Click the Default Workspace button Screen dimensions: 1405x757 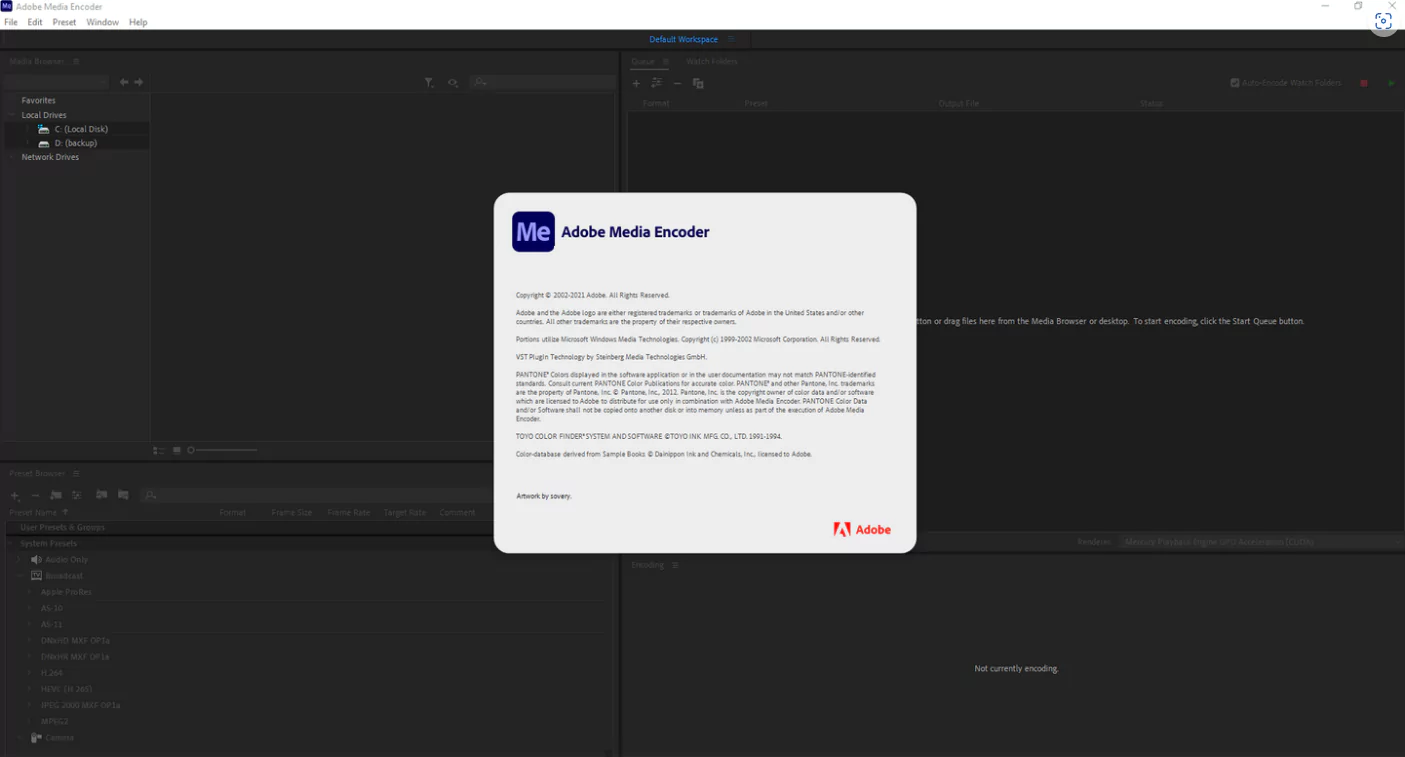[x=686, y=39]
